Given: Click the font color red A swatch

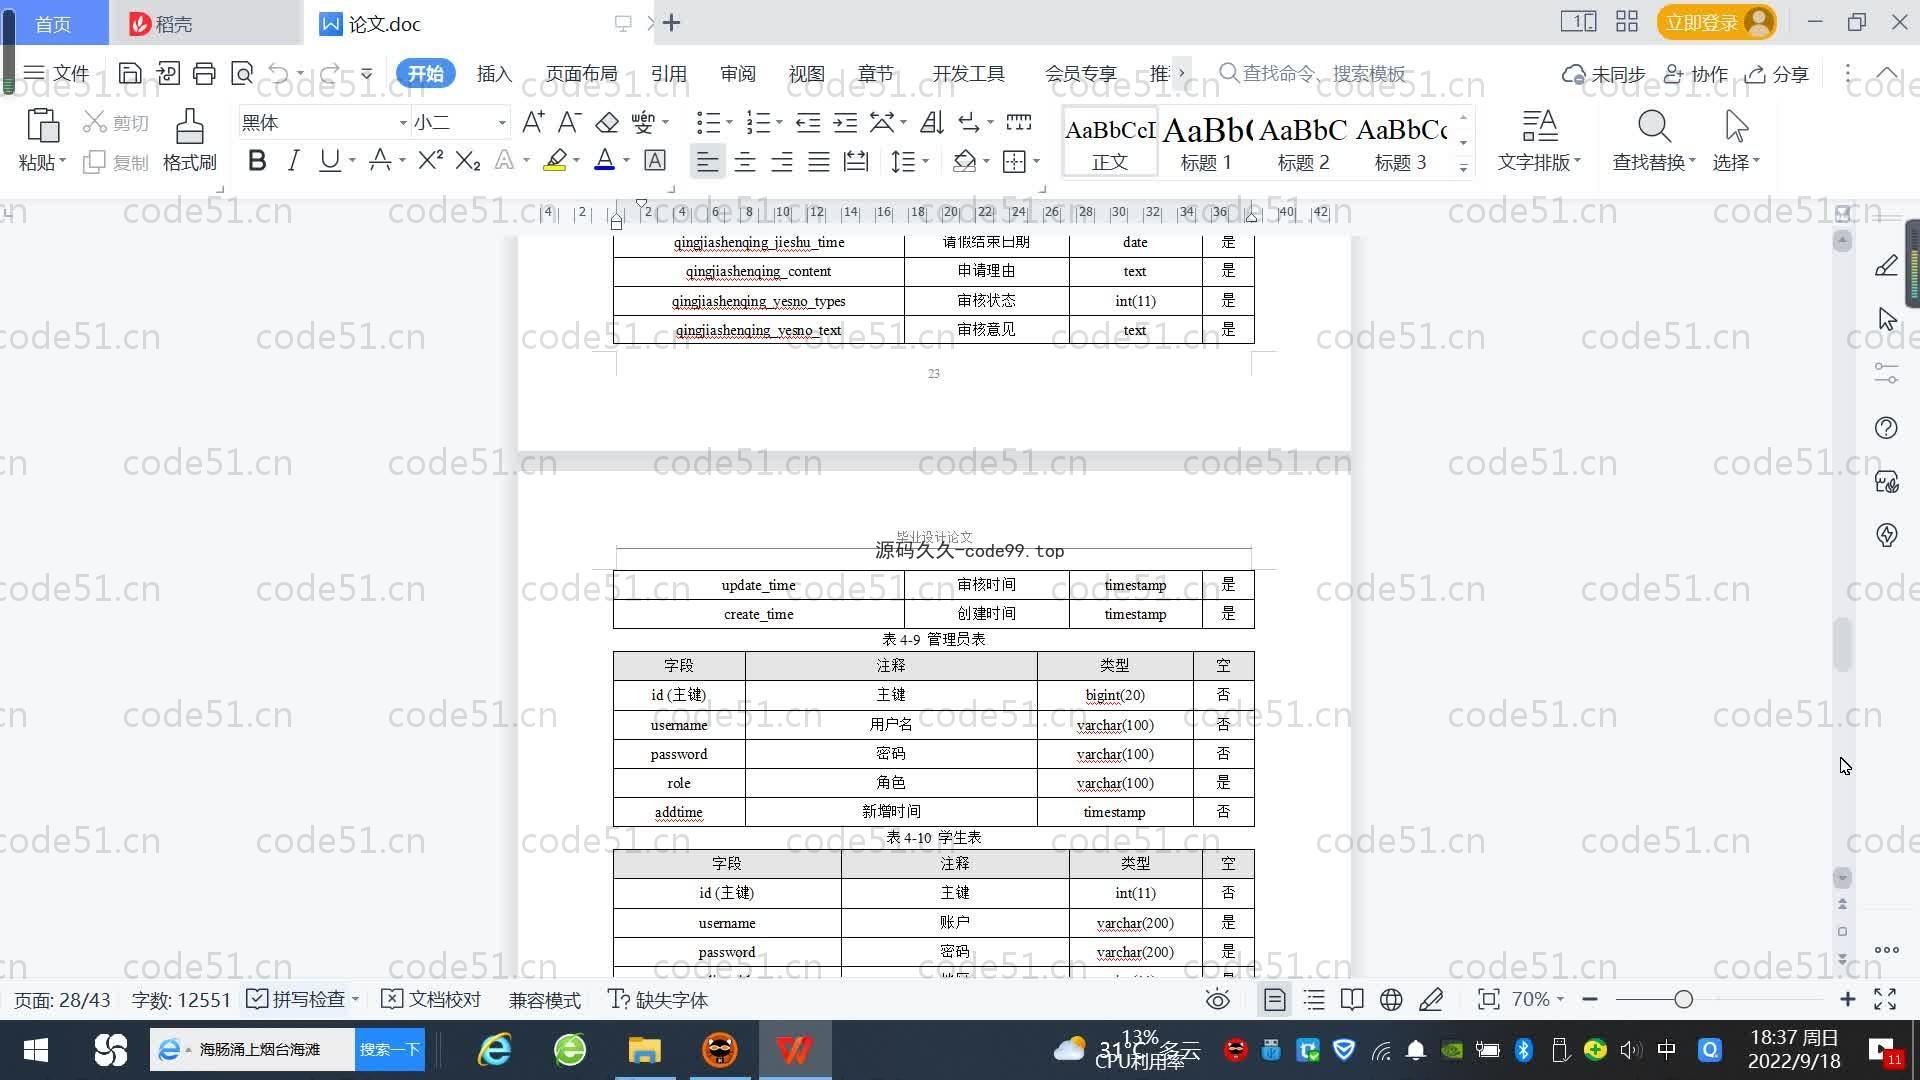Looking at the screenshot, I should click(x=604, y=161).
